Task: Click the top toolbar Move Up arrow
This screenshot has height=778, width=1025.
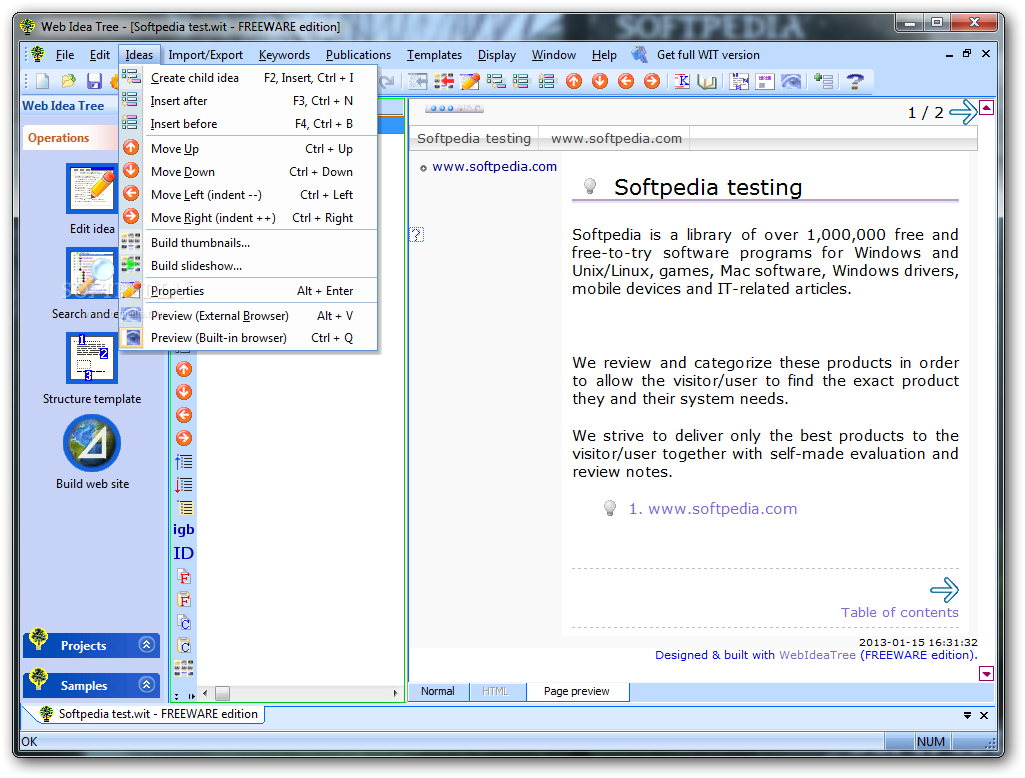Action: 574,81
